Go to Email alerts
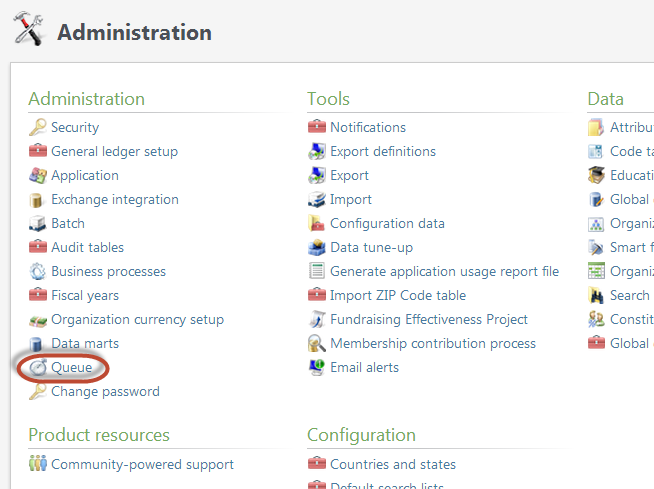Screen dimensions: 654x489 (x=364, y=367)
